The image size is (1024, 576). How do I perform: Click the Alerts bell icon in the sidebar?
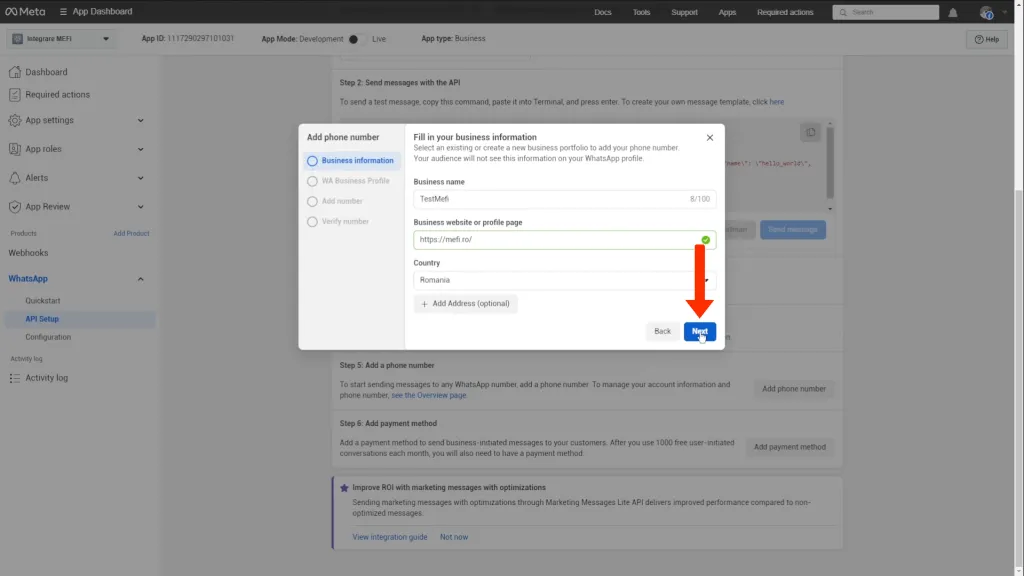[14, 178]
